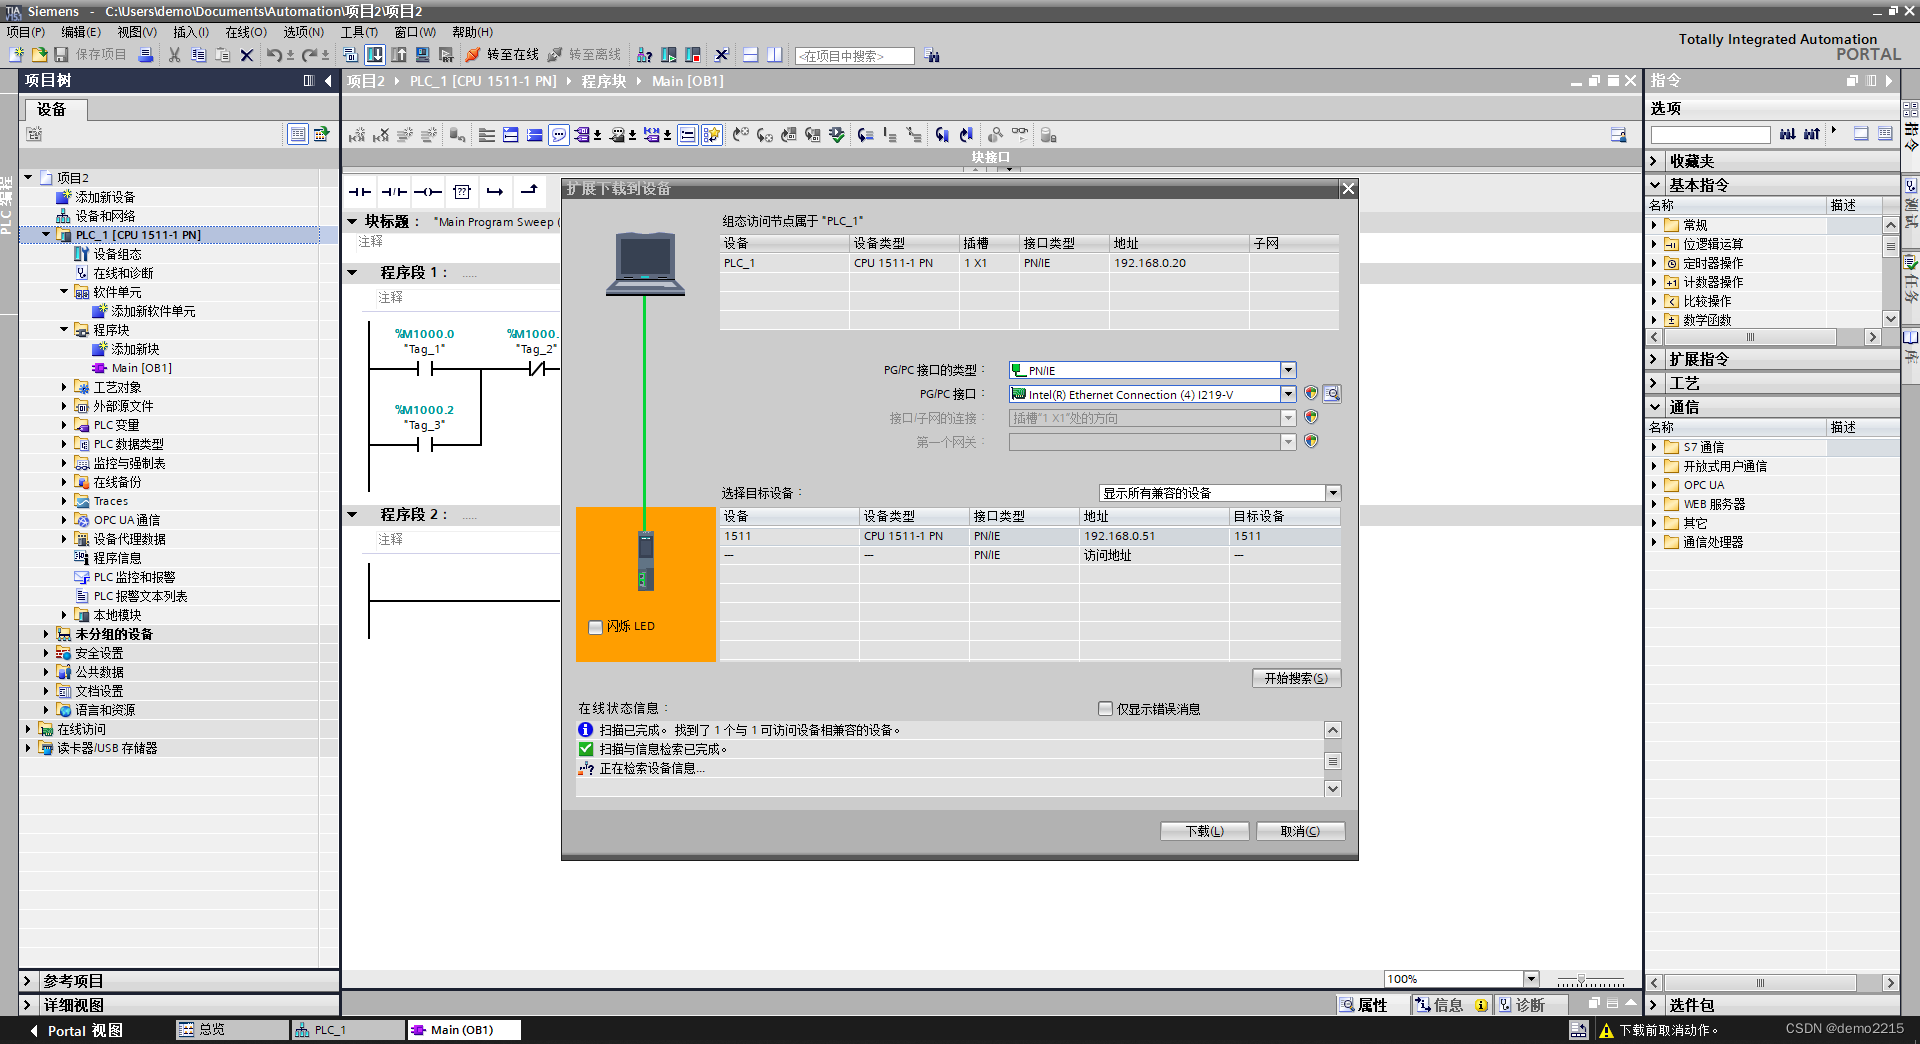Open the 窗口(W) menu
The height and width of the screenshot is (1044, 1920).
(414, 32)
